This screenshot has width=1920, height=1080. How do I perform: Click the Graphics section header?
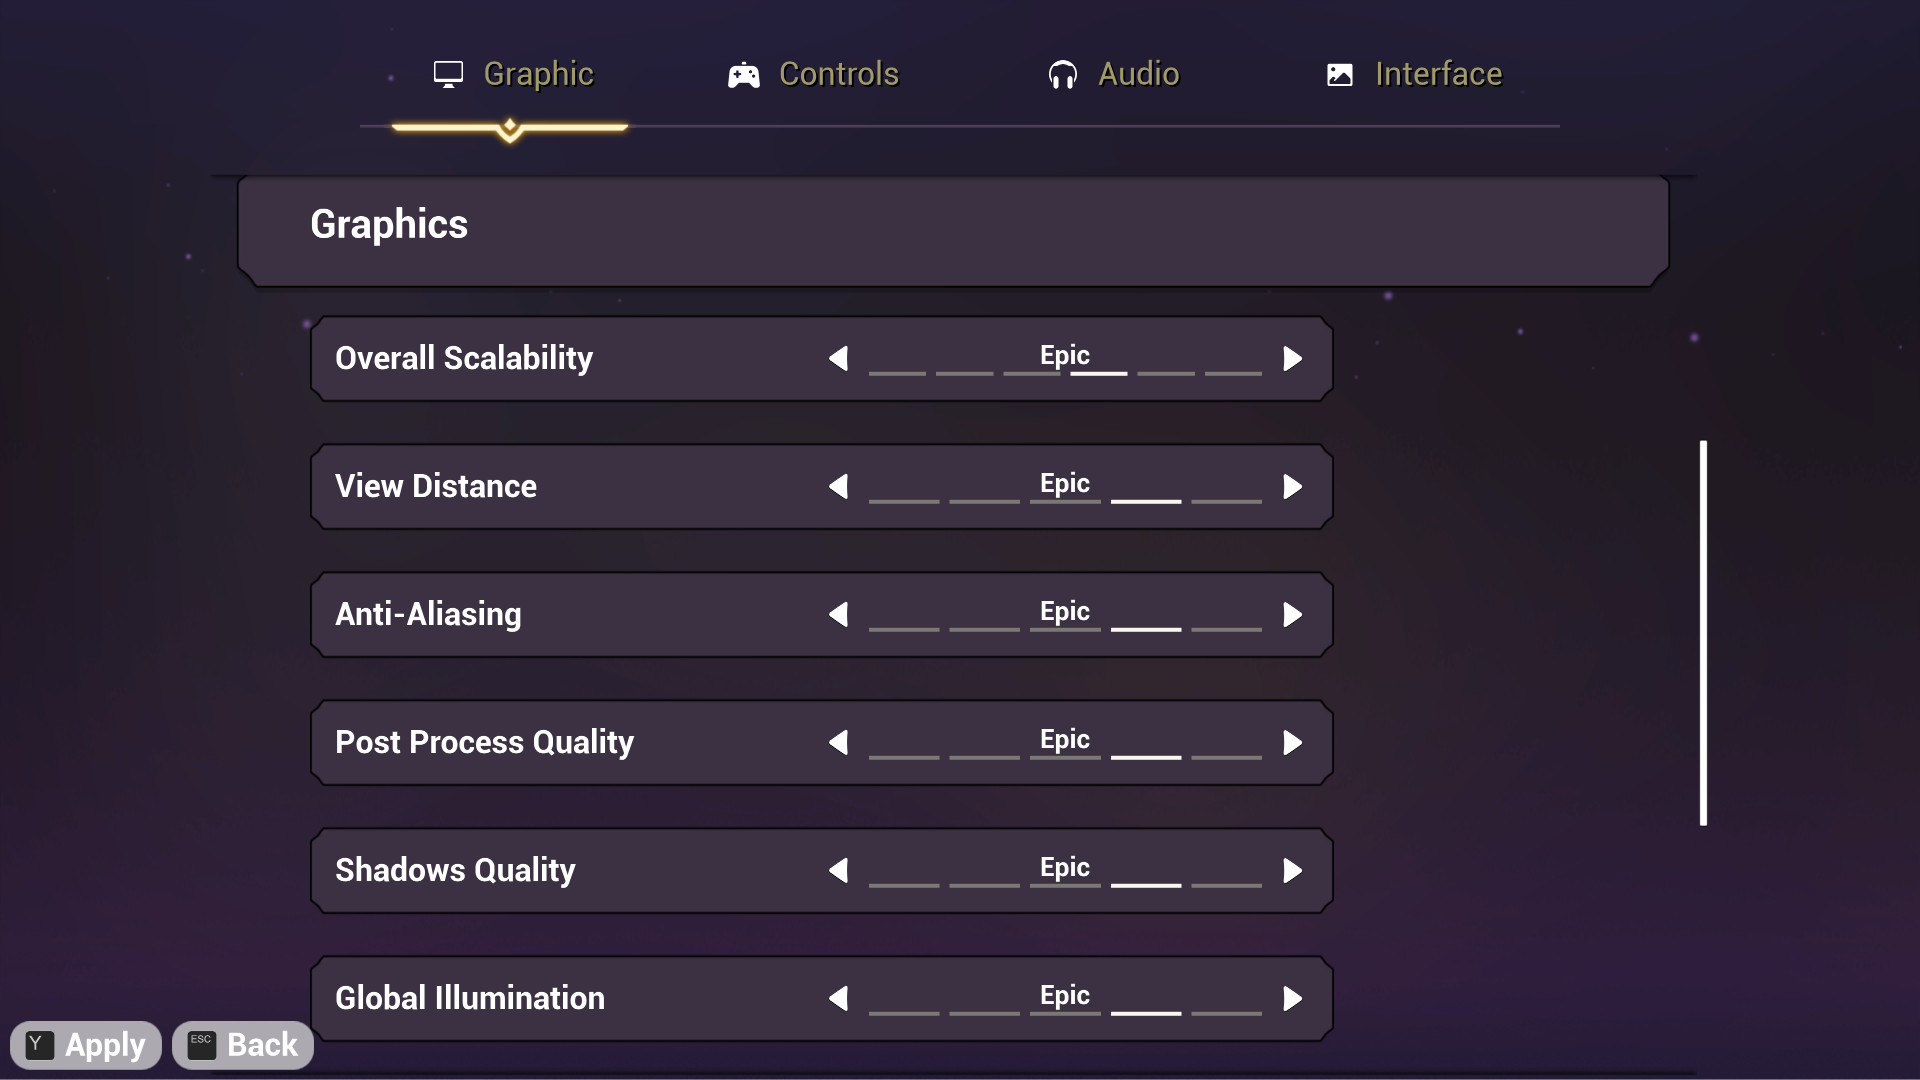953,231
